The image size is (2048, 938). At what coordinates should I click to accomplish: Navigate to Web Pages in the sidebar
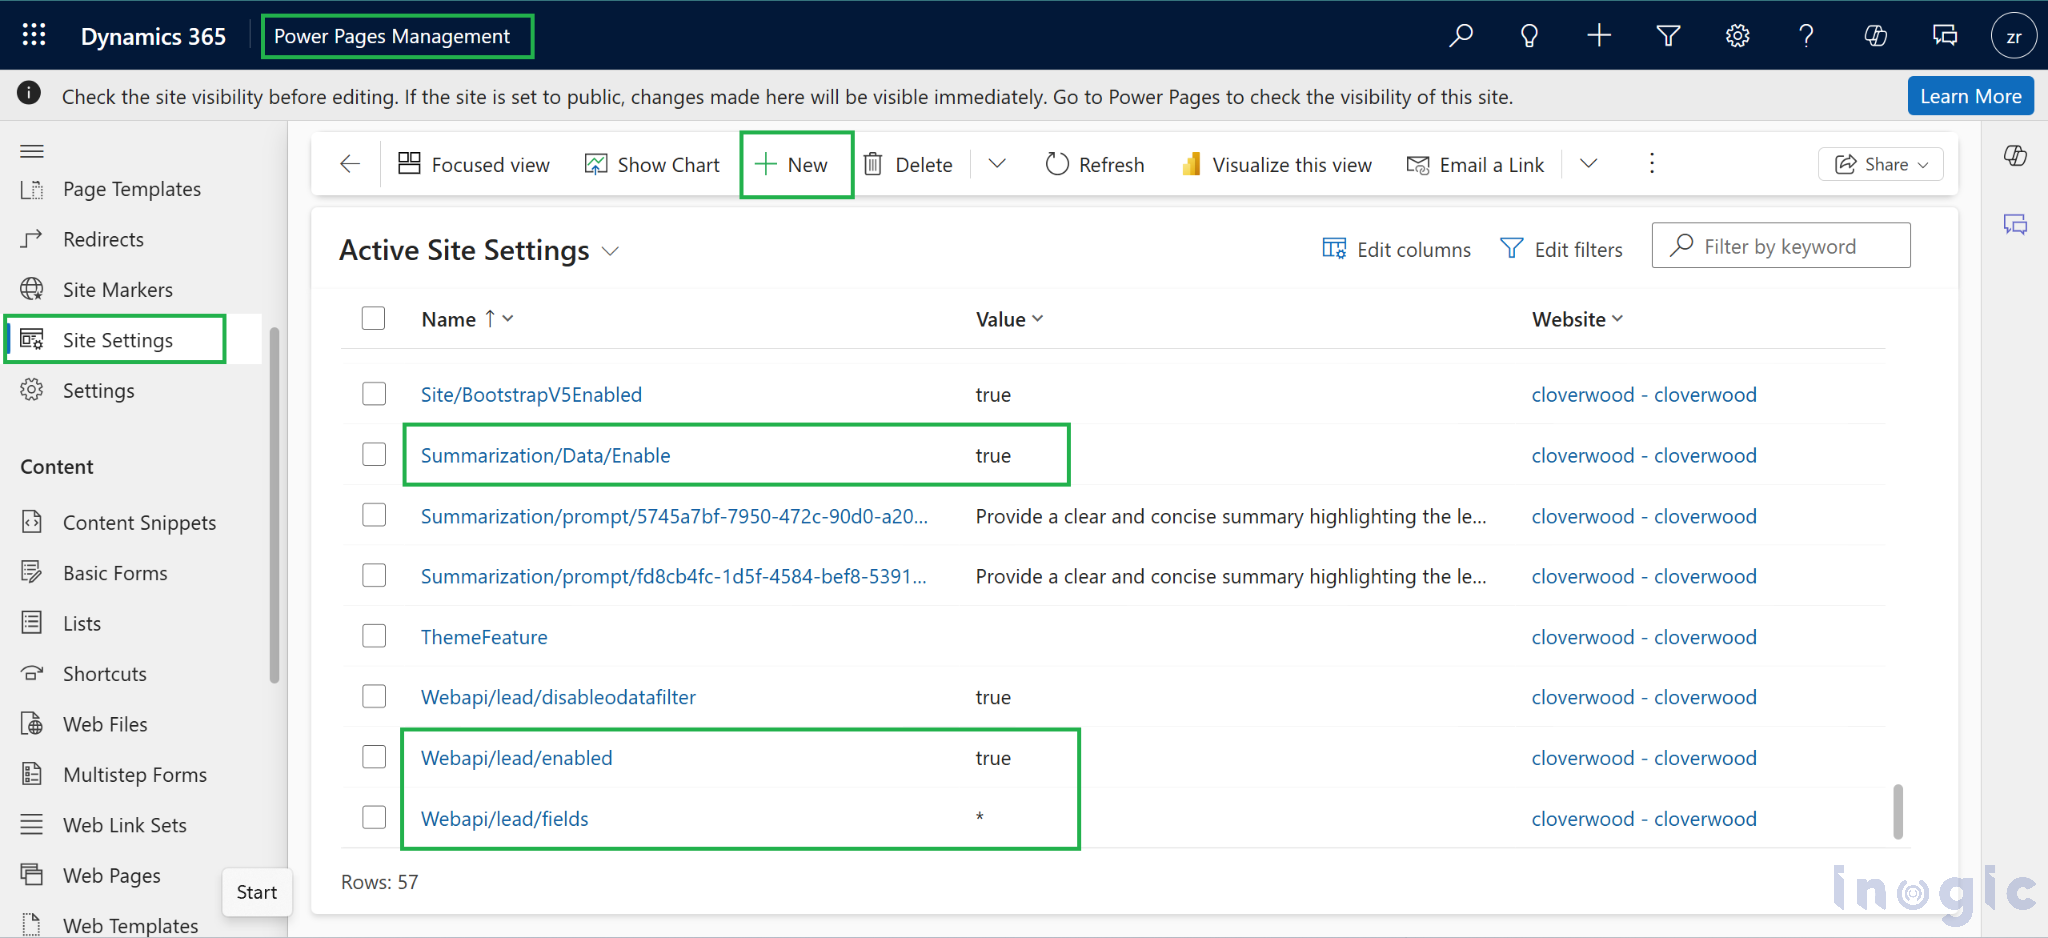point(111,875)
